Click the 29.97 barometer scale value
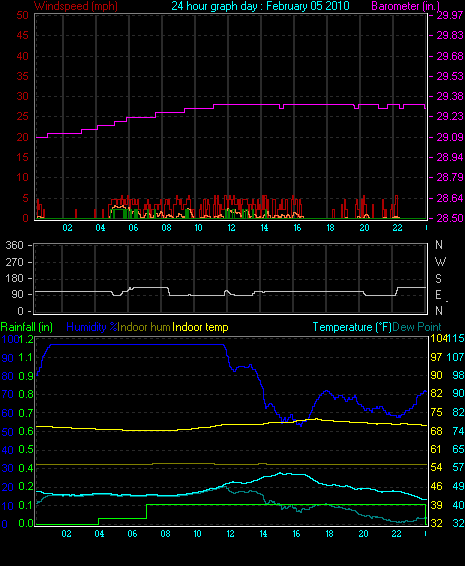 coord(450,15)
